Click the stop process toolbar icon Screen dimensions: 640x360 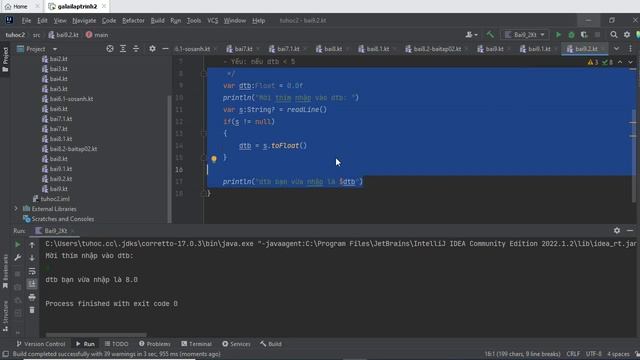[598, 35]
